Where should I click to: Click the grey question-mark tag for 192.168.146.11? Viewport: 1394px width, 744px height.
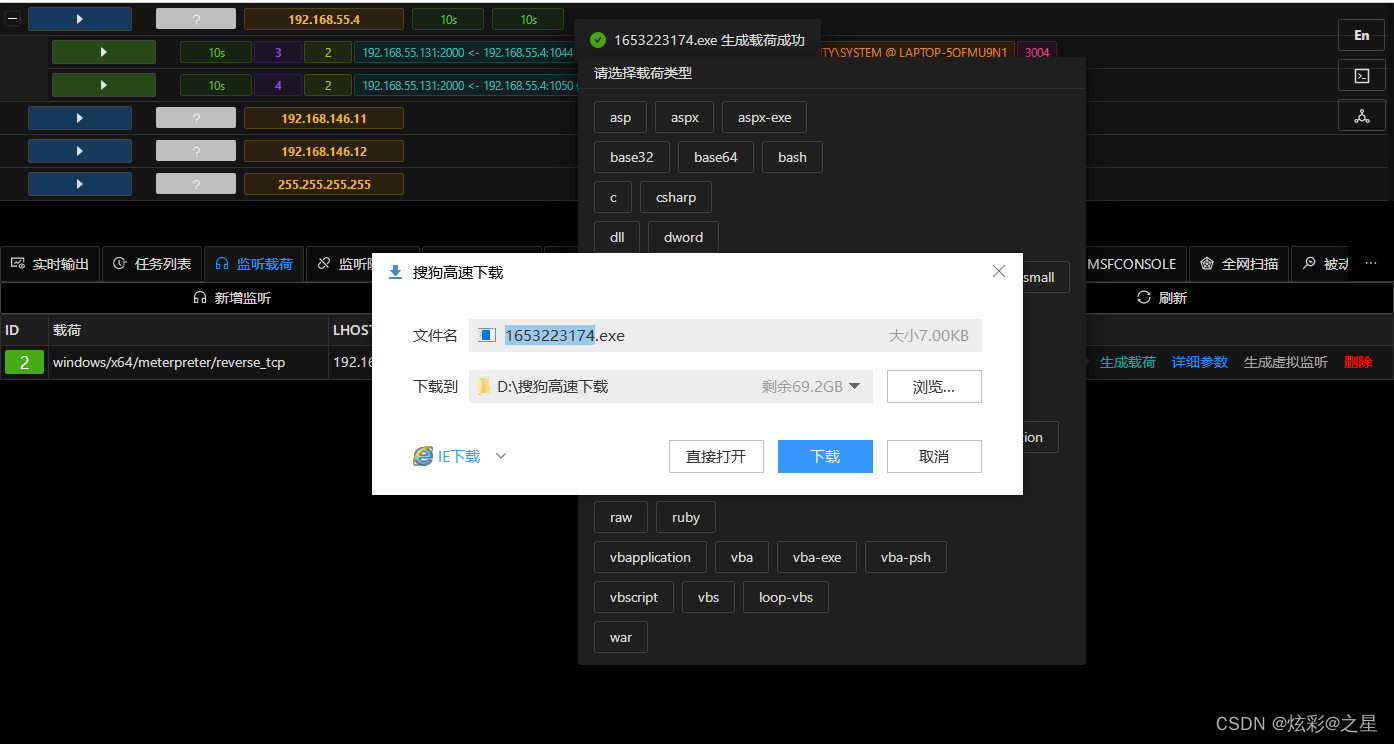(196, 118)
